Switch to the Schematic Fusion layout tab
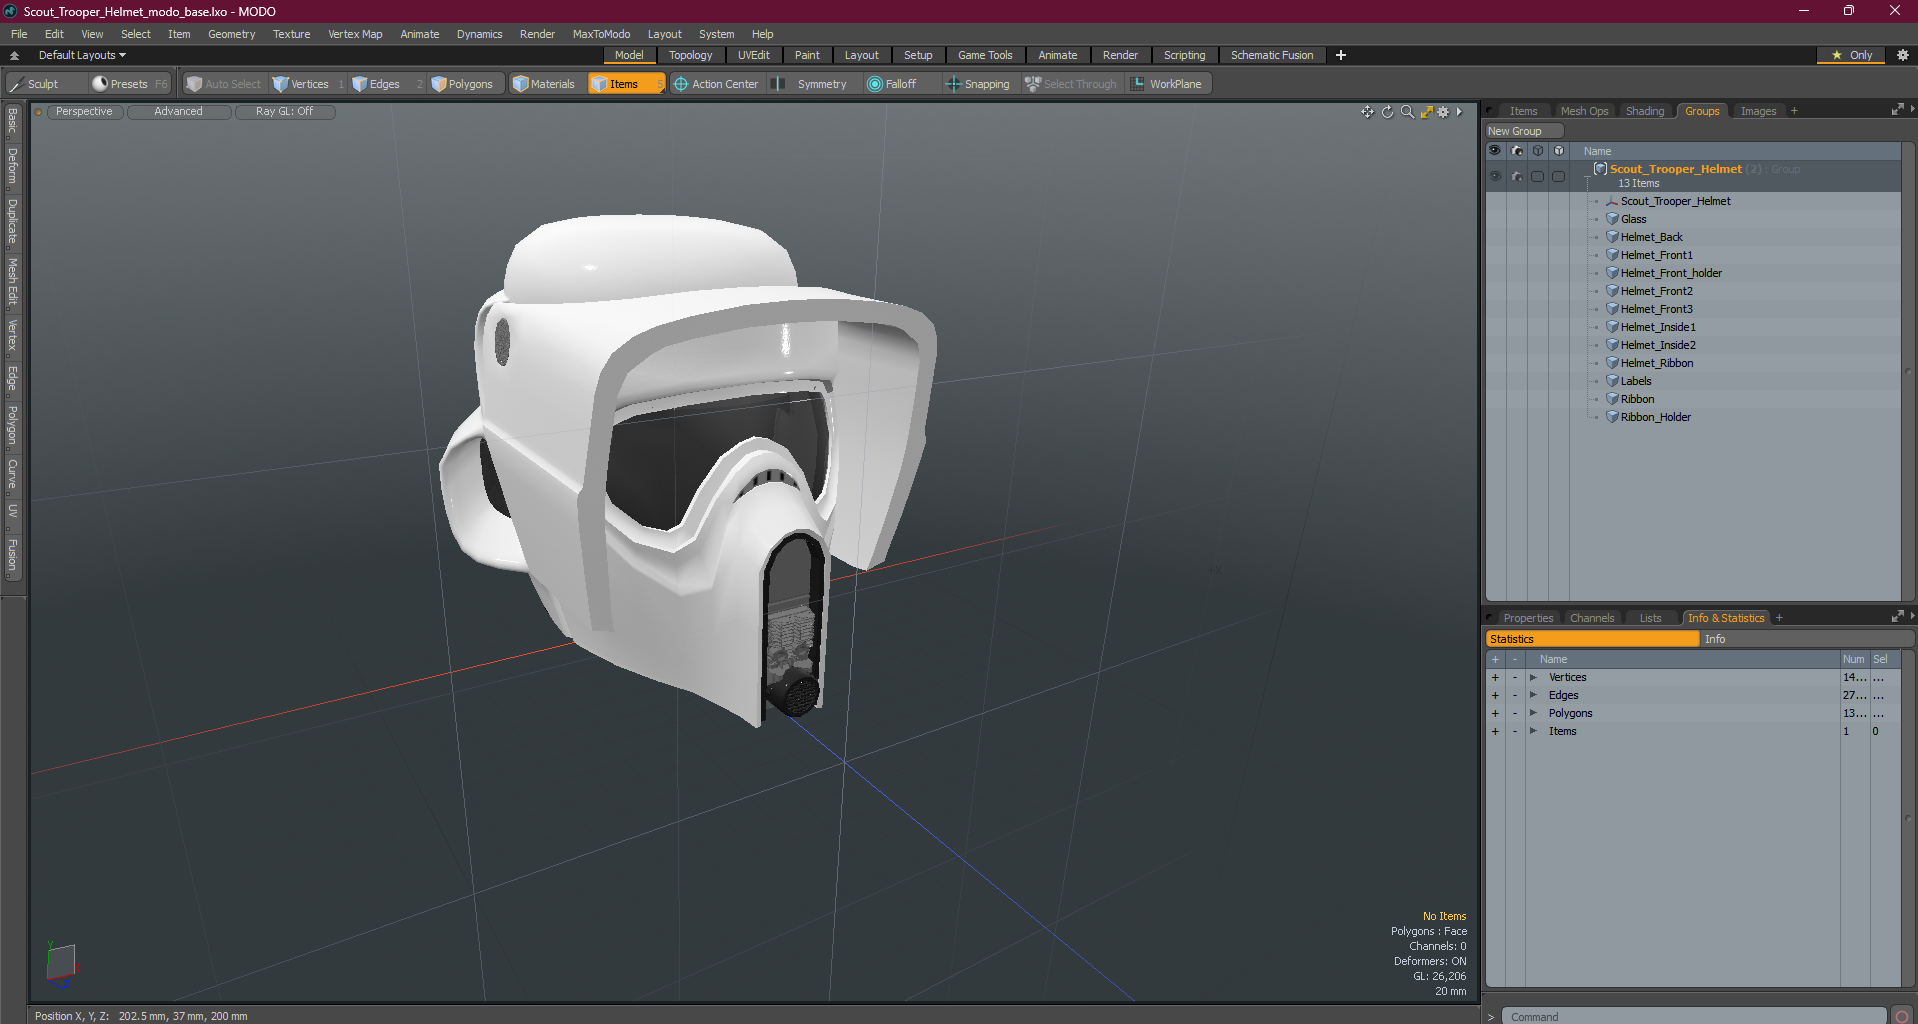Screen dimensions: 1918x1024 [x=1272, y=55]
